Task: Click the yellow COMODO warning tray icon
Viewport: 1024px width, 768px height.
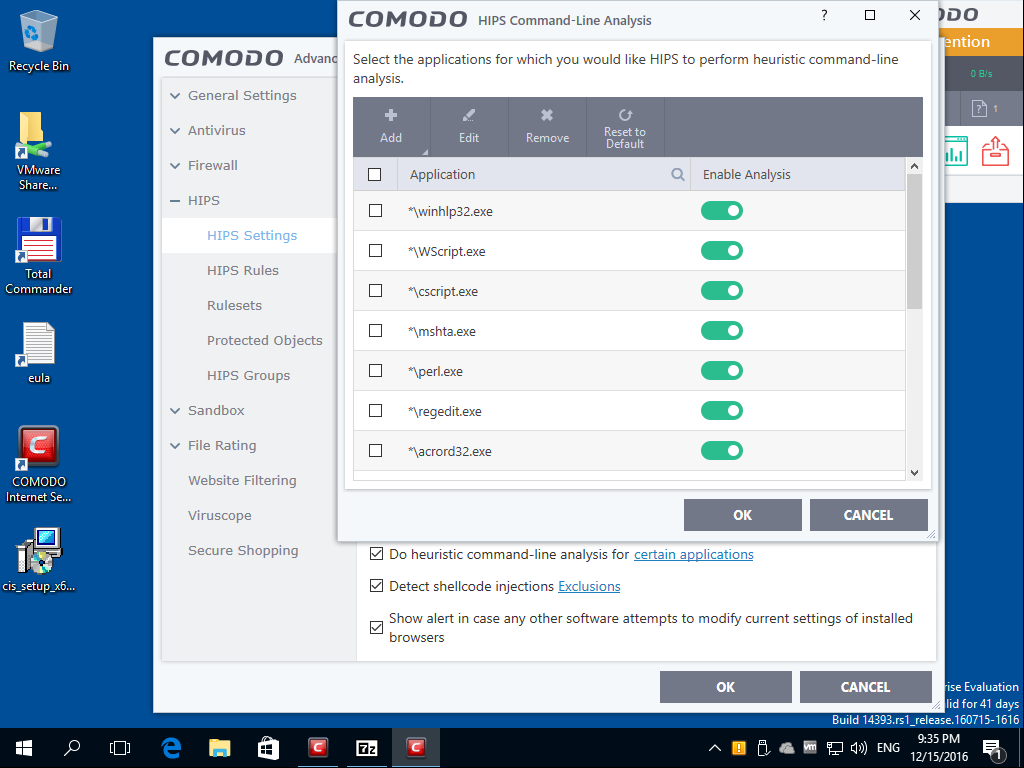Action: (x=739, y=748)
